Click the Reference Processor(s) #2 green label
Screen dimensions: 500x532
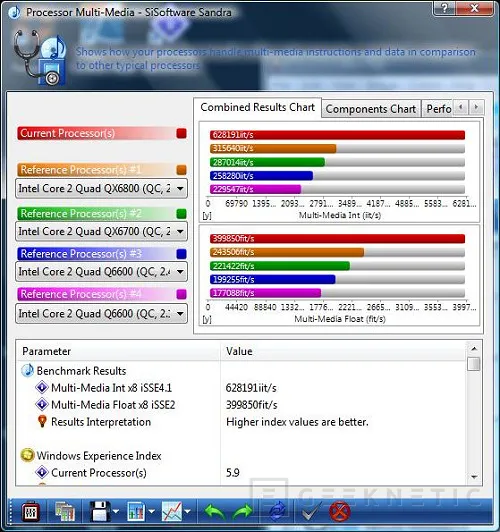tap(81, 213)
